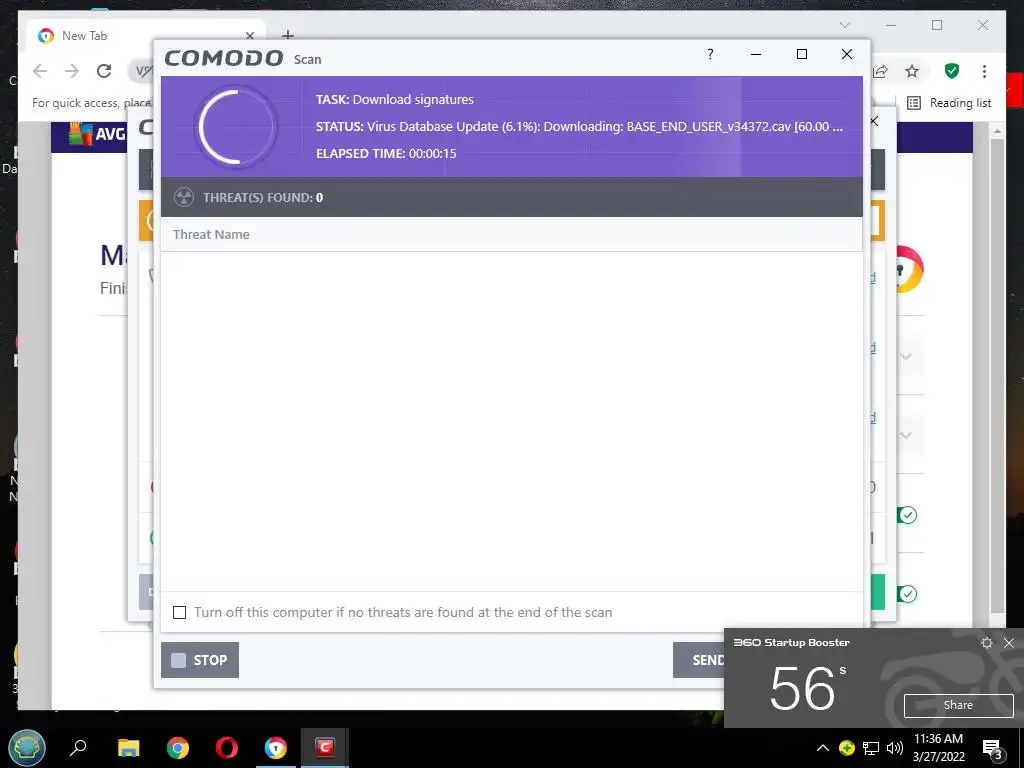Show hidden system tray icons

[823, 748]
